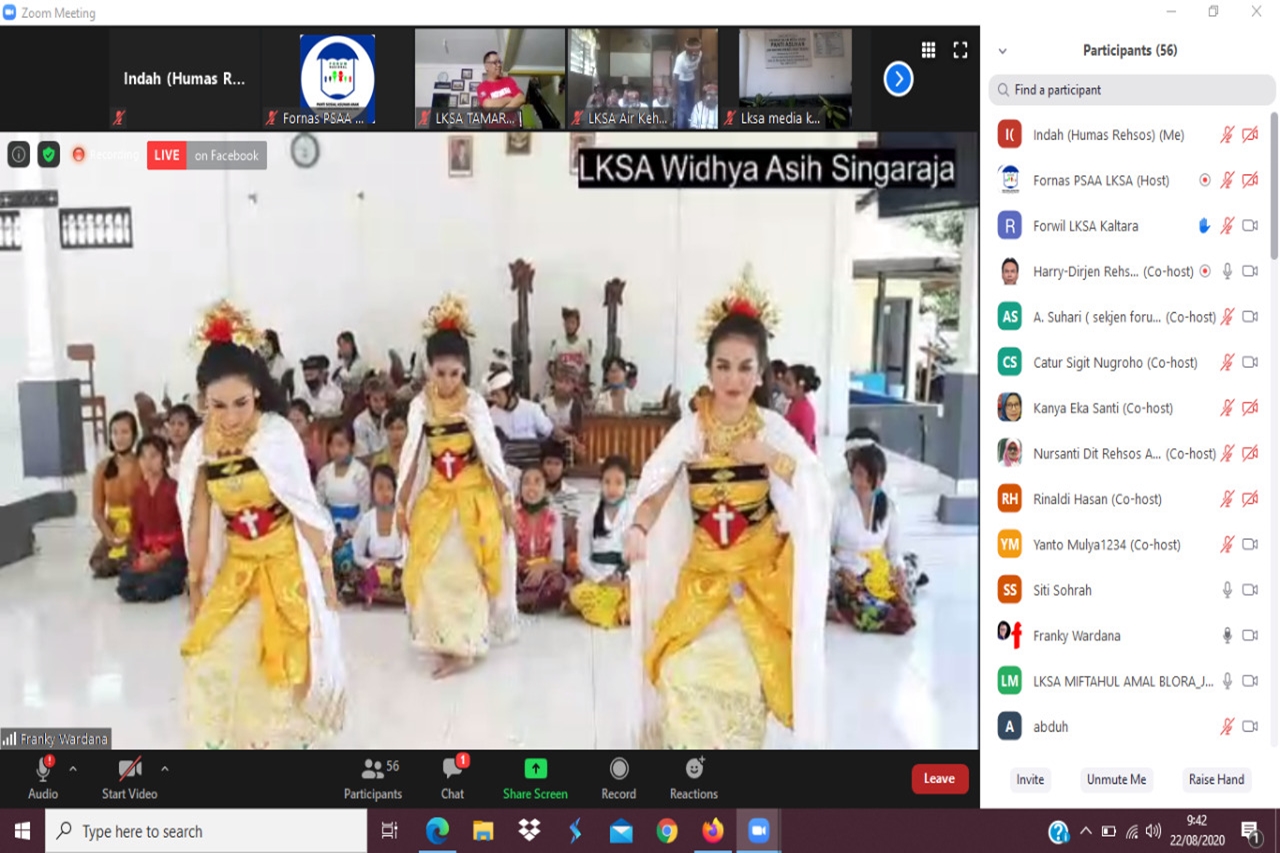Click the Participants panel scrollbar
1280x853 pixels.
click(1274, 185)
